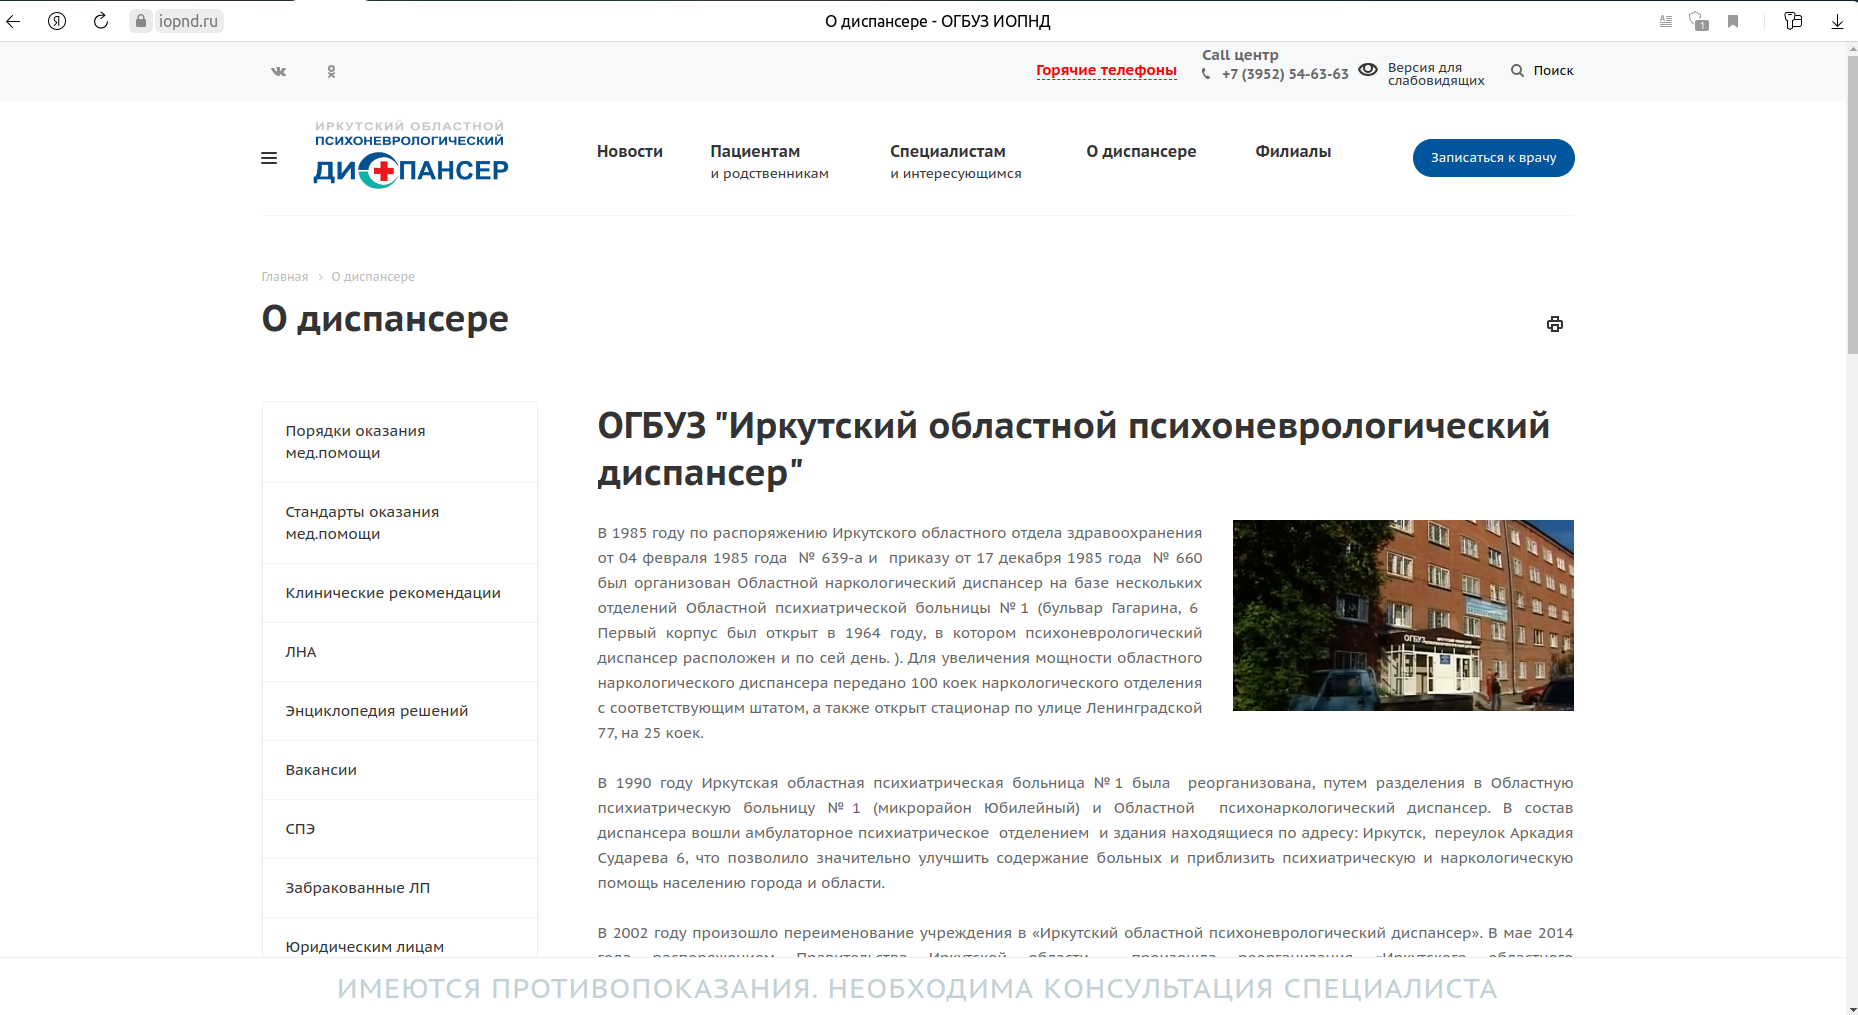Open the Филиалы menu item
The height and width of the screenshot is (1015, 1858).
point(1293,151)
